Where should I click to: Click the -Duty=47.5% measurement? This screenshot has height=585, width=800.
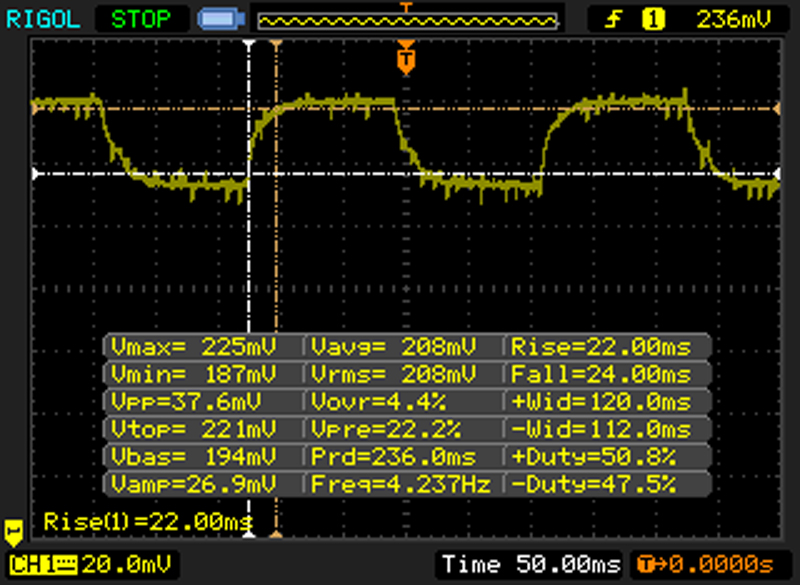click(x=593, y=484)
